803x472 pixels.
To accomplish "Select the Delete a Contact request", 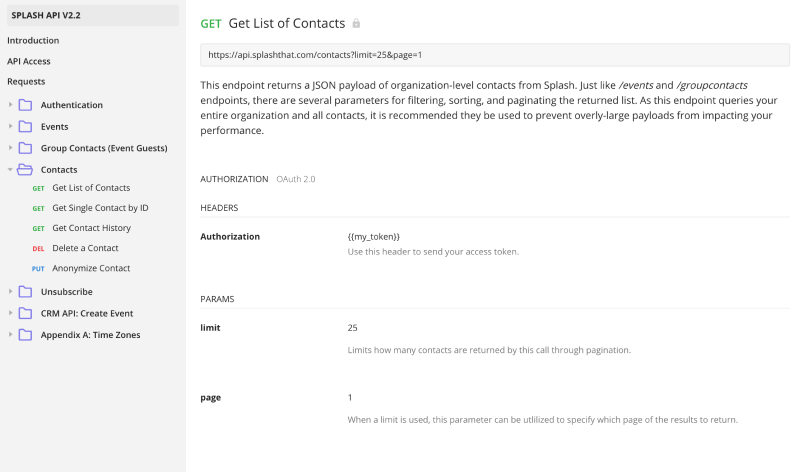I will pyautogui.click(x=85, y=248).
